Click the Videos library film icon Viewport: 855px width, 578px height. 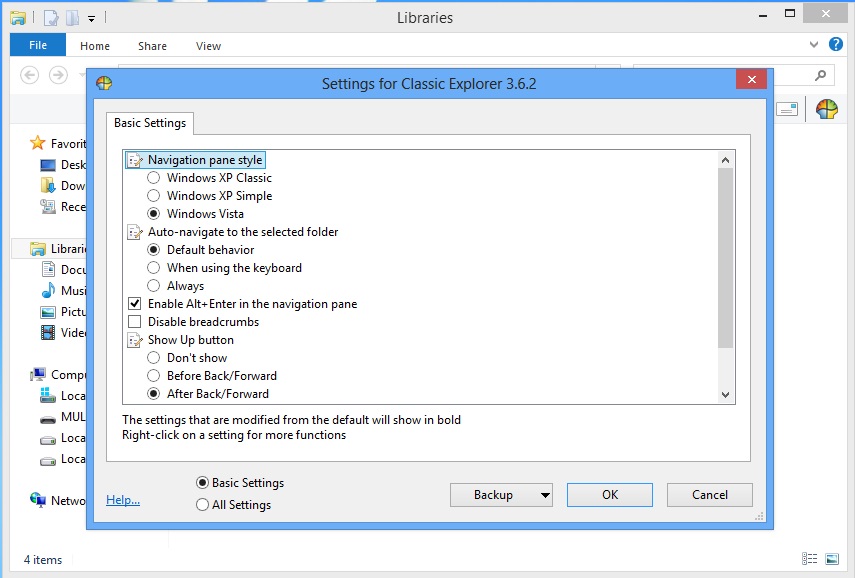48,332
